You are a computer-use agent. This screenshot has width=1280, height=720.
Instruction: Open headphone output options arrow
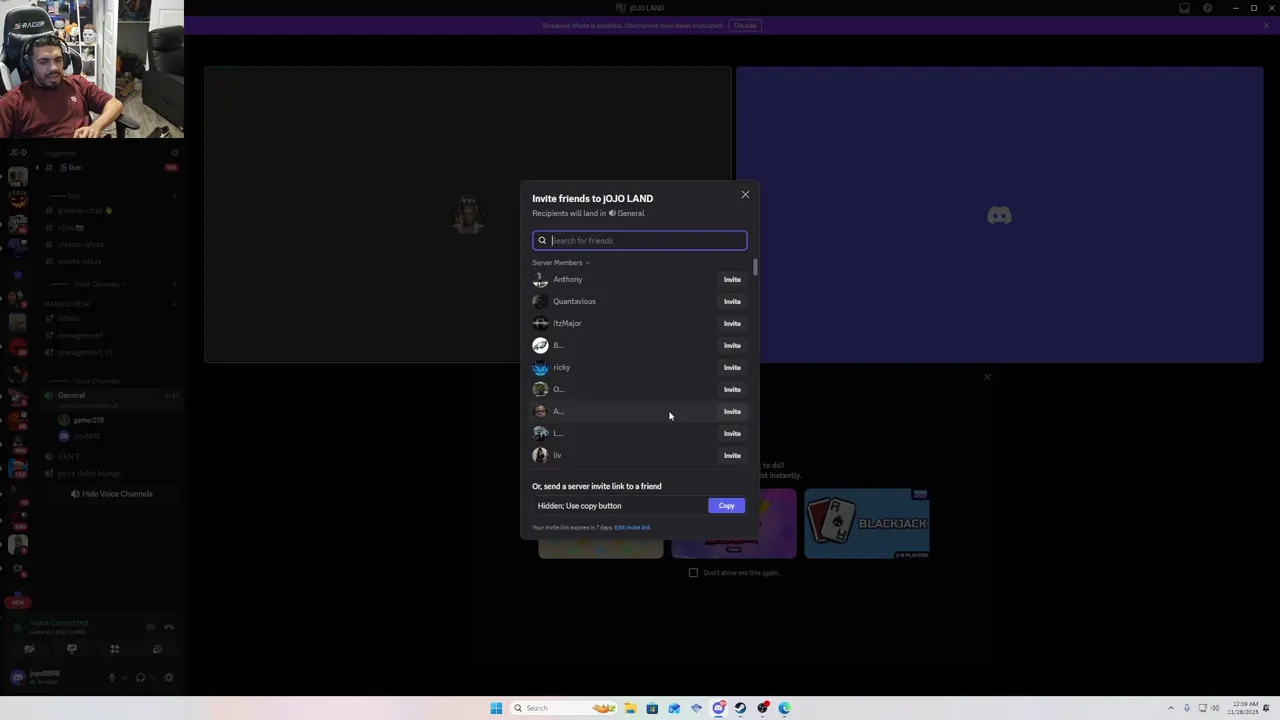(x=151, y=678)
